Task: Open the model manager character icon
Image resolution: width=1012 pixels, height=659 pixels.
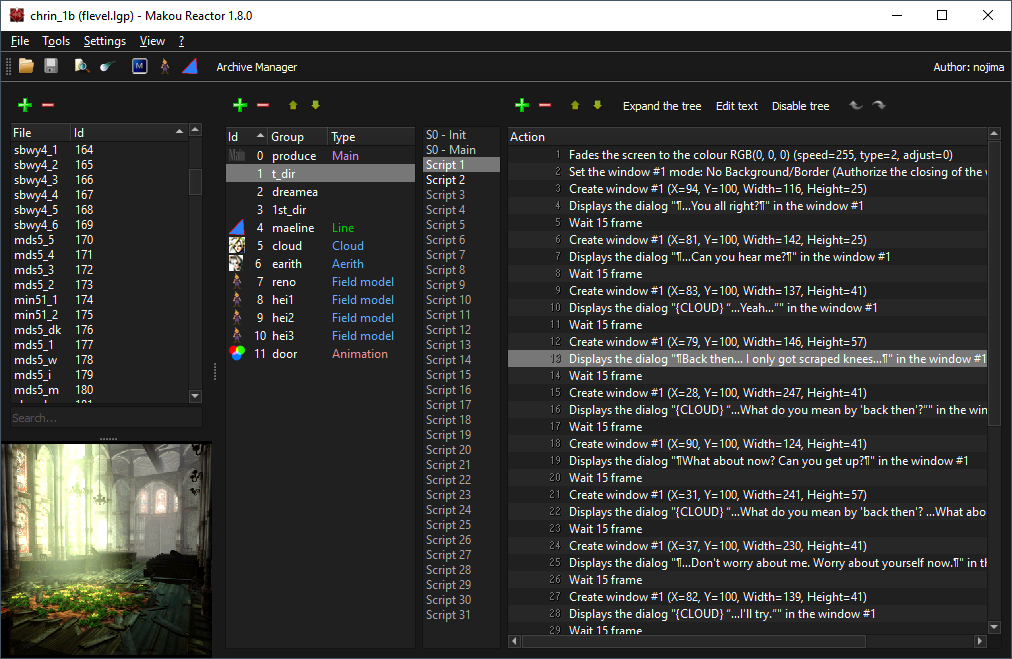Action: click(x=165, y=66)
